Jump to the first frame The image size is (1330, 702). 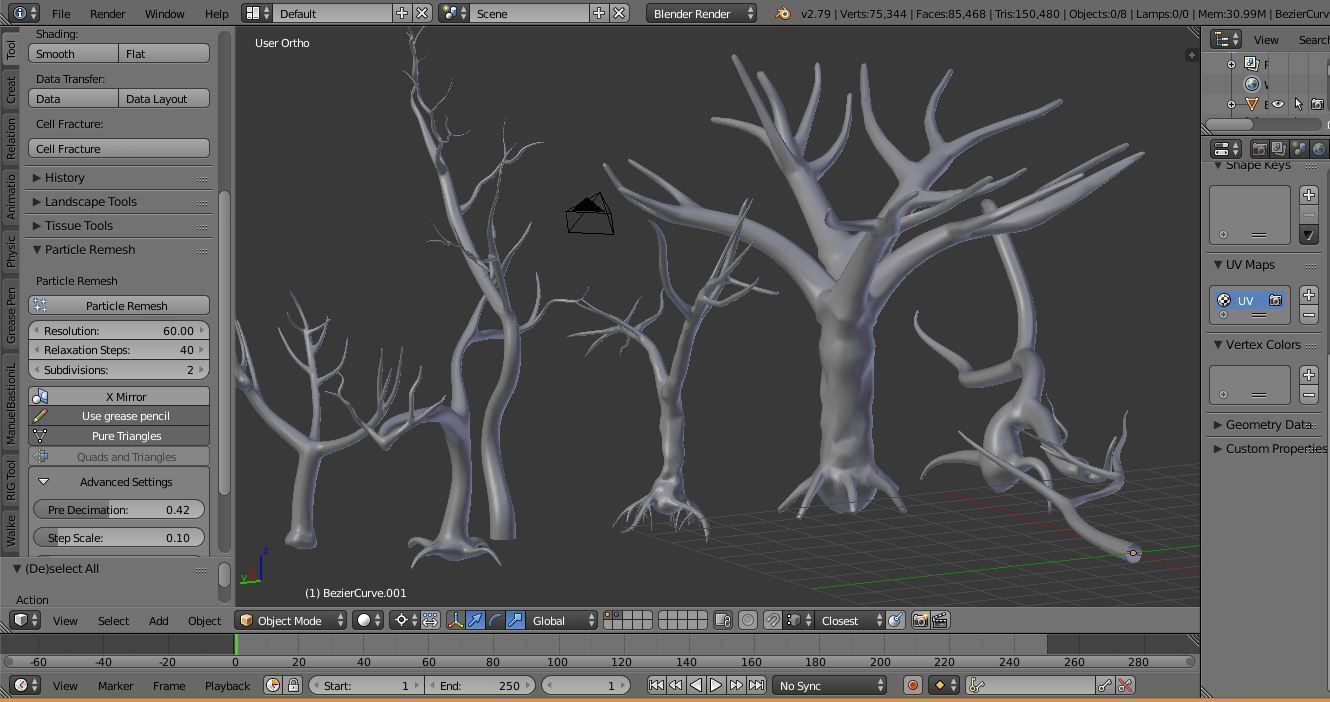click(656, 685)
